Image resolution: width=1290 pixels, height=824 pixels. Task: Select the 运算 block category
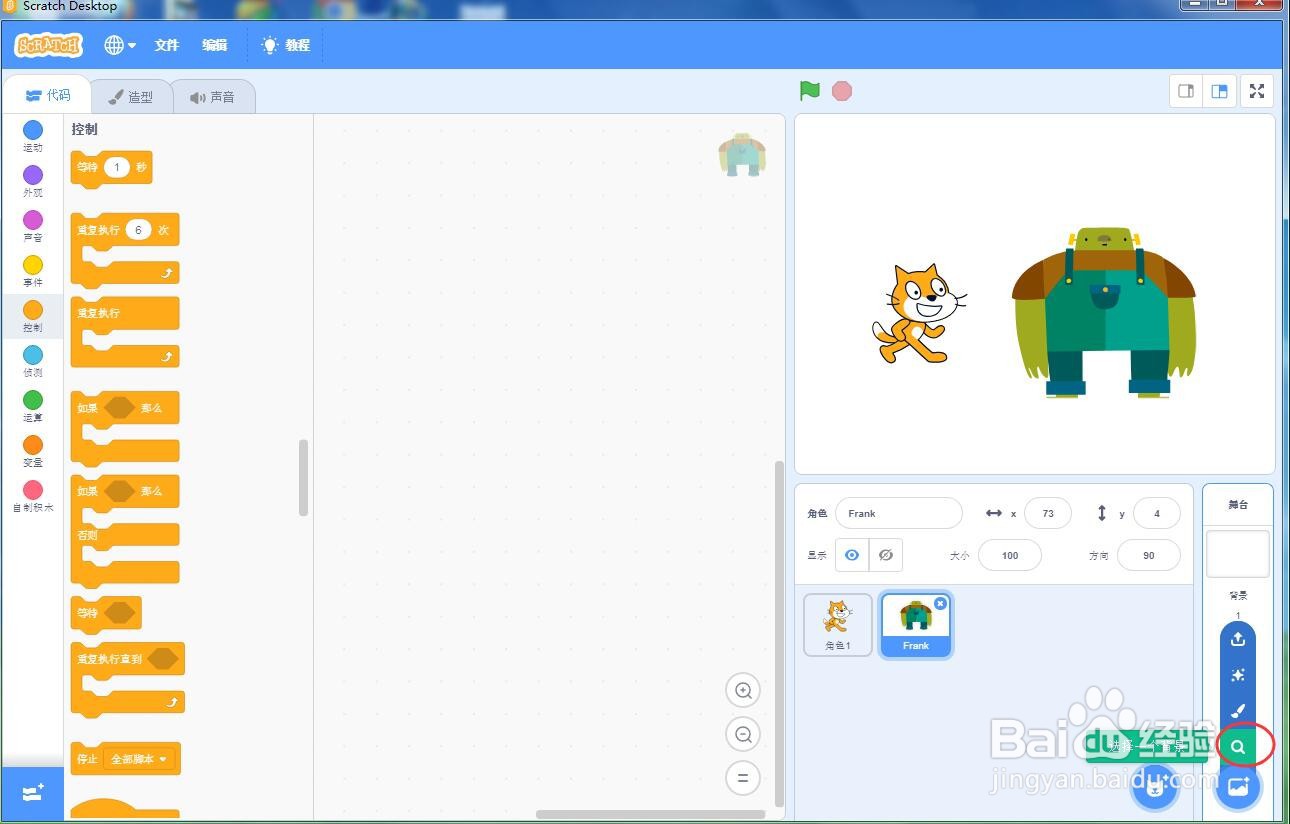click(x=33, y=407)
